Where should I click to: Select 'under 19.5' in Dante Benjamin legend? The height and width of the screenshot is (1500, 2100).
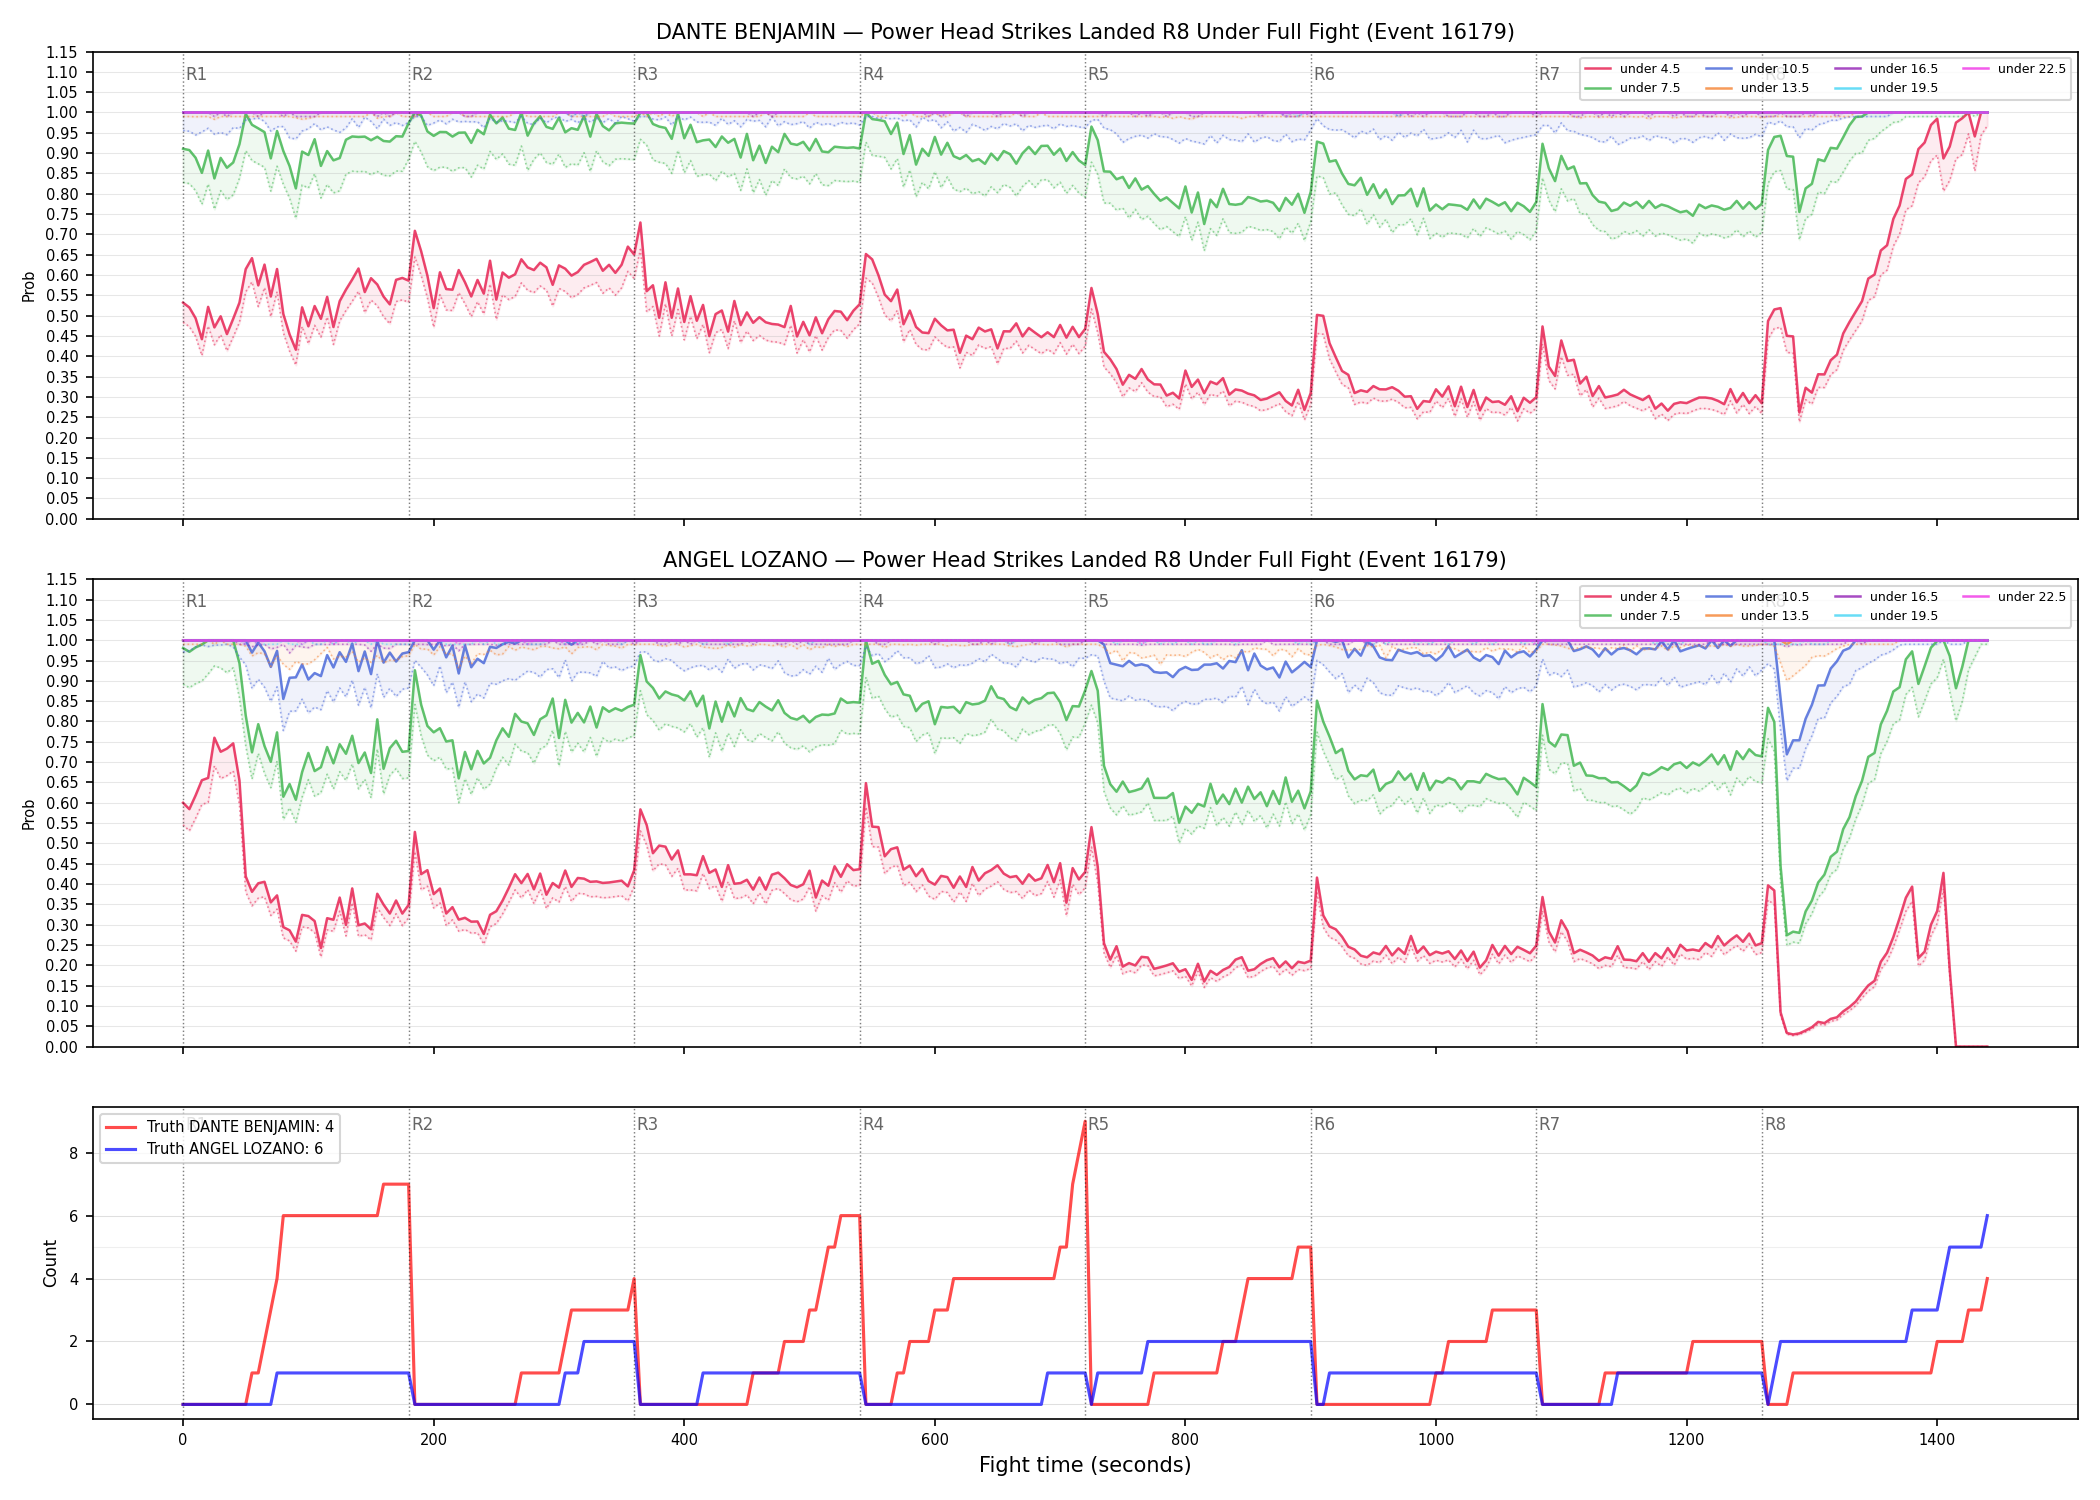click(x=1887, y=88)
